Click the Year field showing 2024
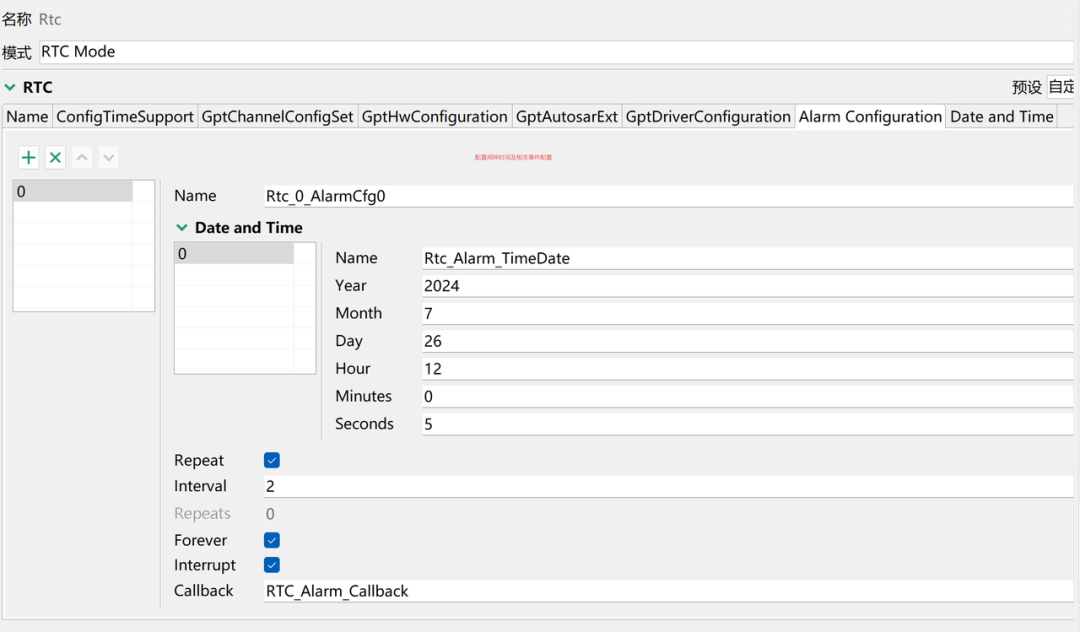The height and width of the screenshot is (632, 1080). (x=745, y=286)
